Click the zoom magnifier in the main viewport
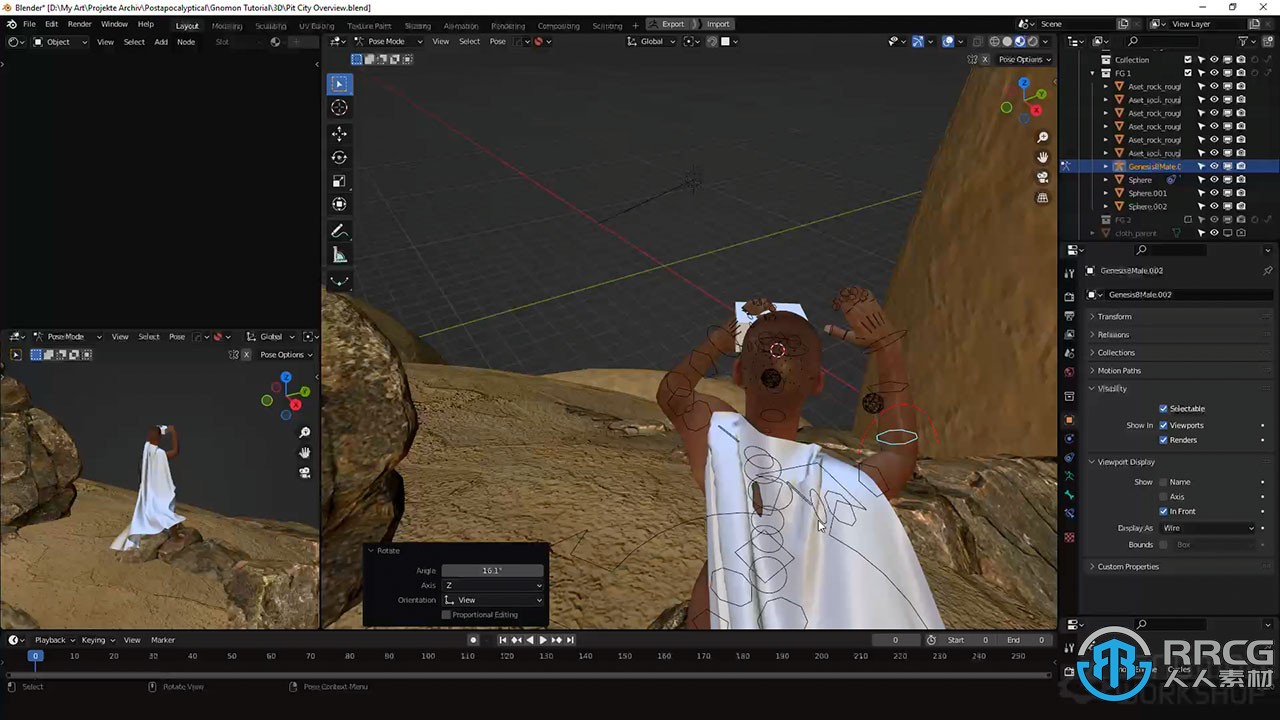The width and height of the screenshot is (1280, 720). click(1042, 137)
